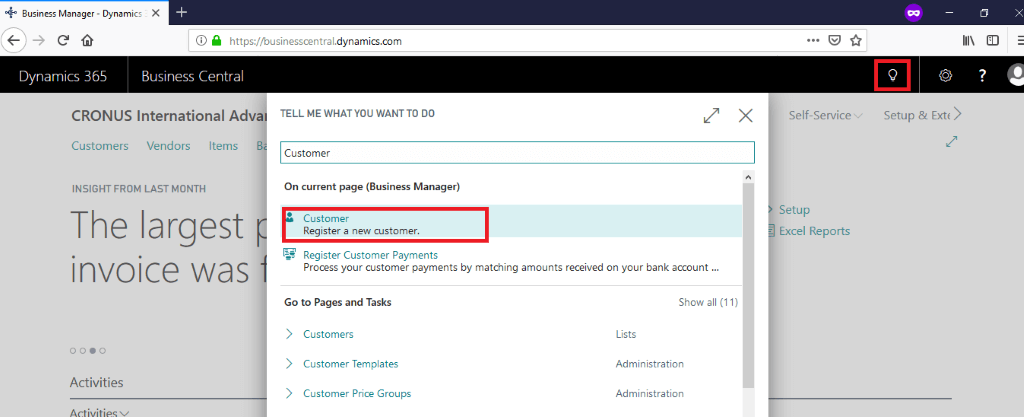The image size is (1024, 417).
Task: Open the page actions three-dot menu
Action: click(813, 40)
